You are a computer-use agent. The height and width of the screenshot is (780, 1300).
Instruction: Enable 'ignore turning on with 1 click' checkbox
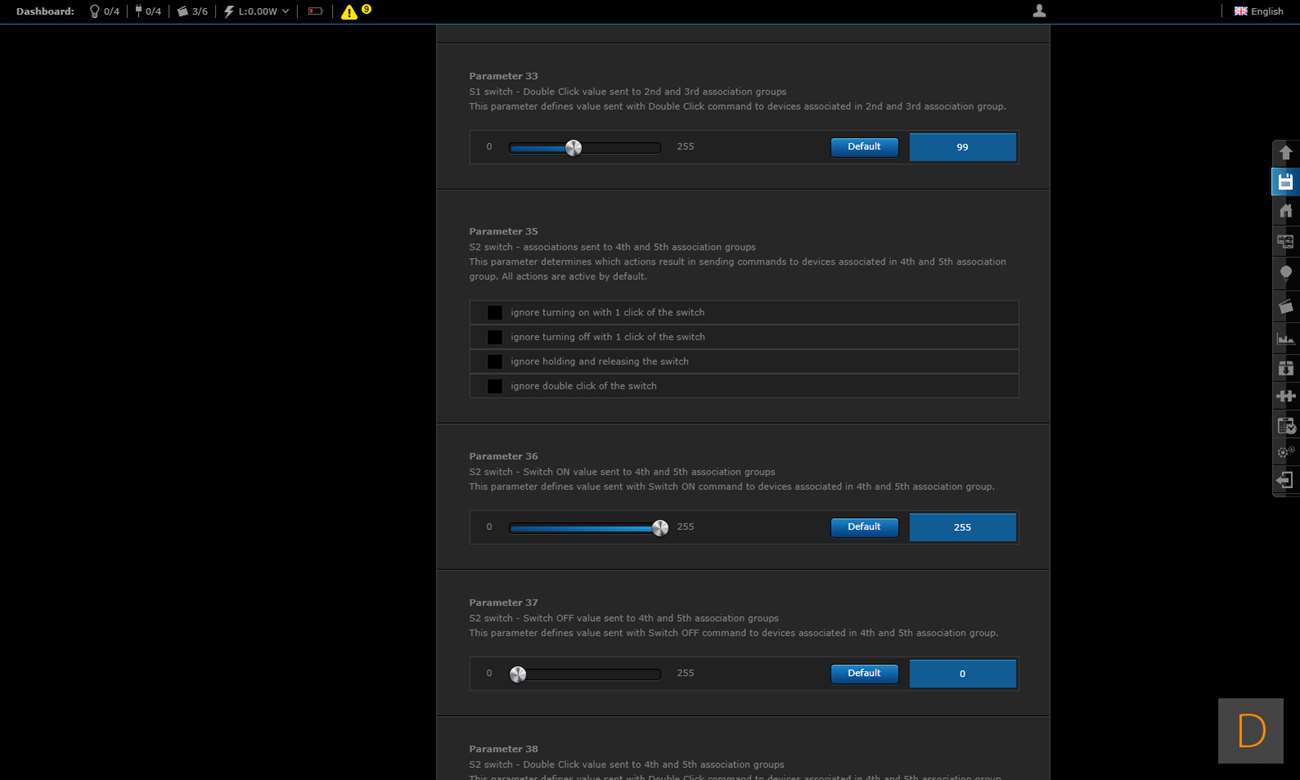point(495,313)
